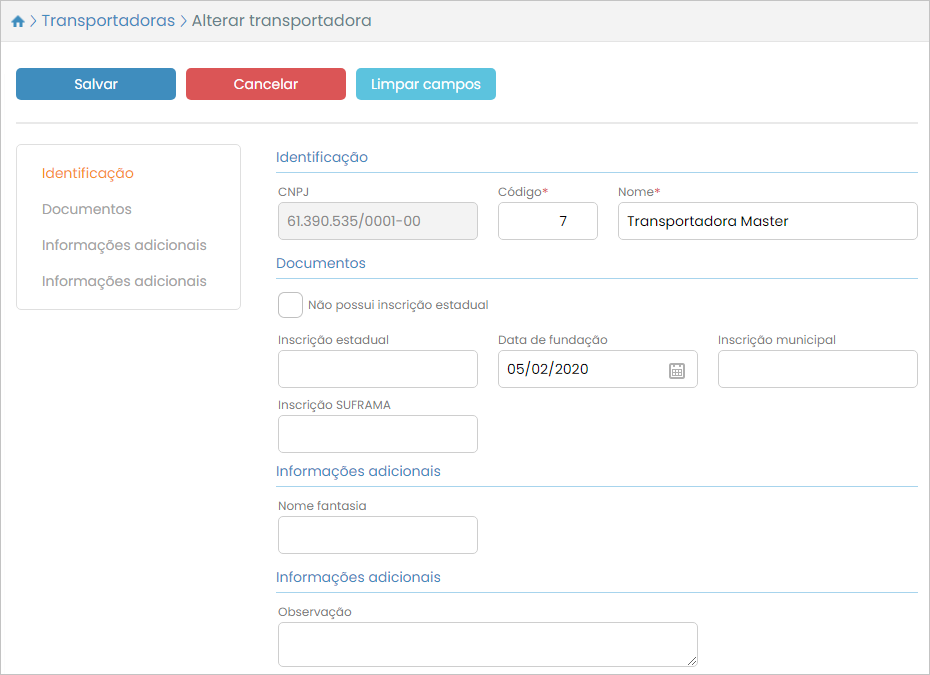The height and width of the screenshot is (675, 930).
Task: Go to Transportadoras in the breadcrumb
Action: click(x=108, y=21)
